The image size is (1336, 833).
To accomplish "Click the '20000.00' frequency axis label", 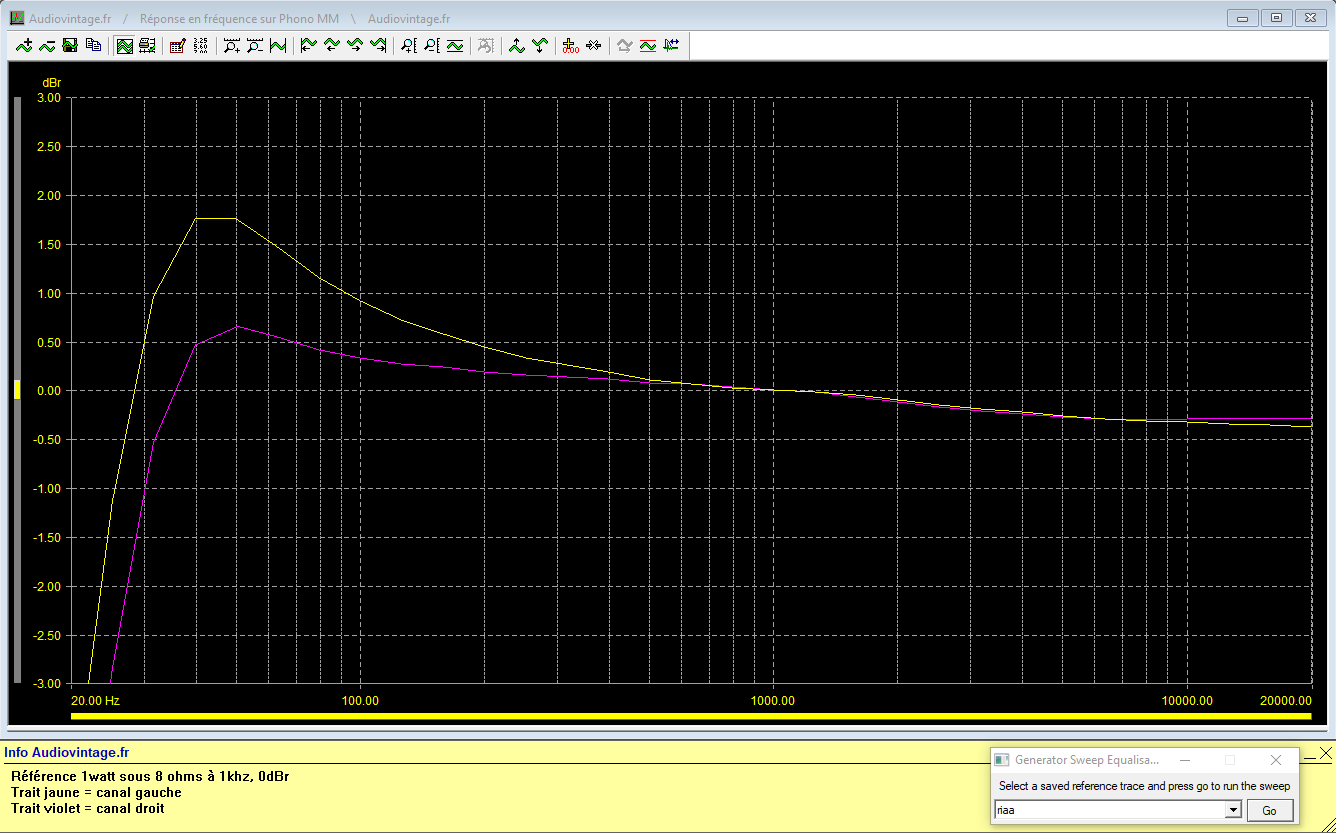I will (x=1286, y=701).
